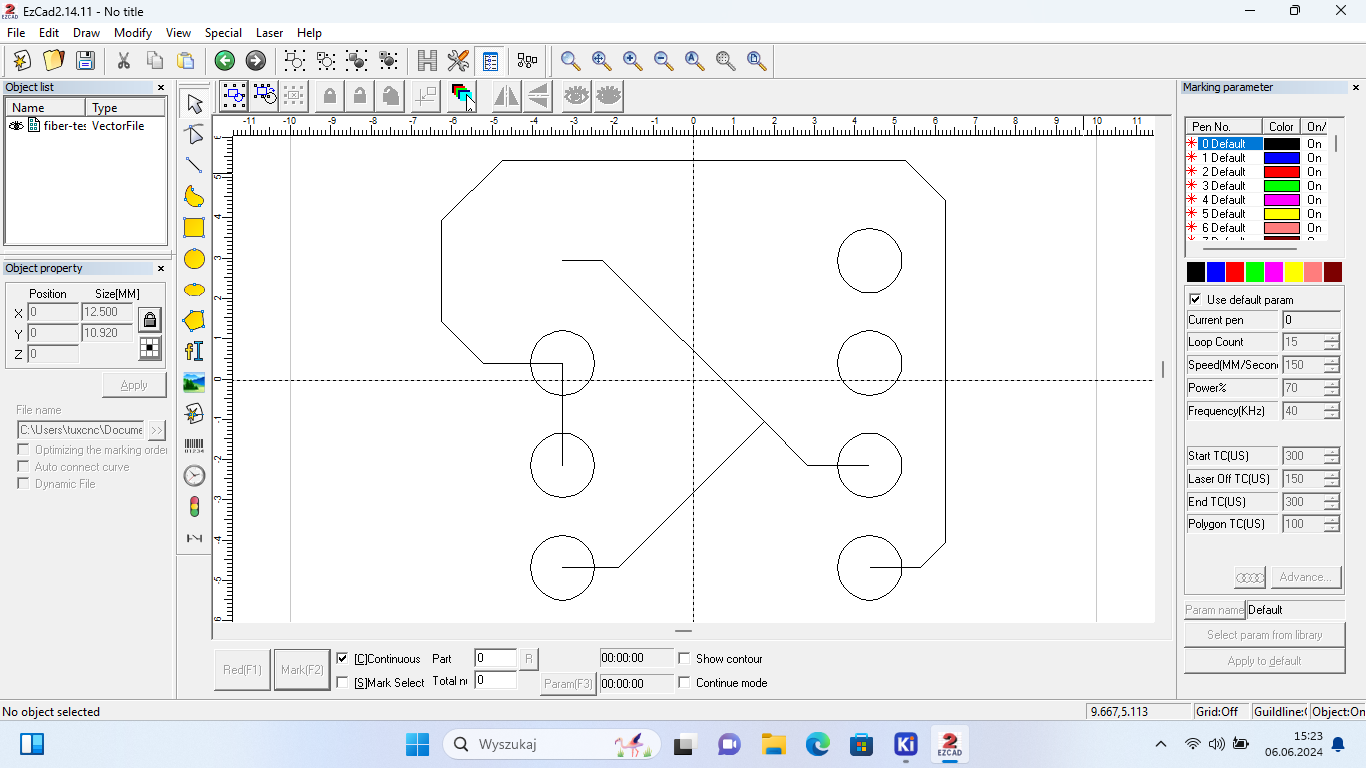Screen dimensions: 1366x768
Task: Enable the Continue mode checkbox
Action: pyautogui.click(x=684, y=683)
